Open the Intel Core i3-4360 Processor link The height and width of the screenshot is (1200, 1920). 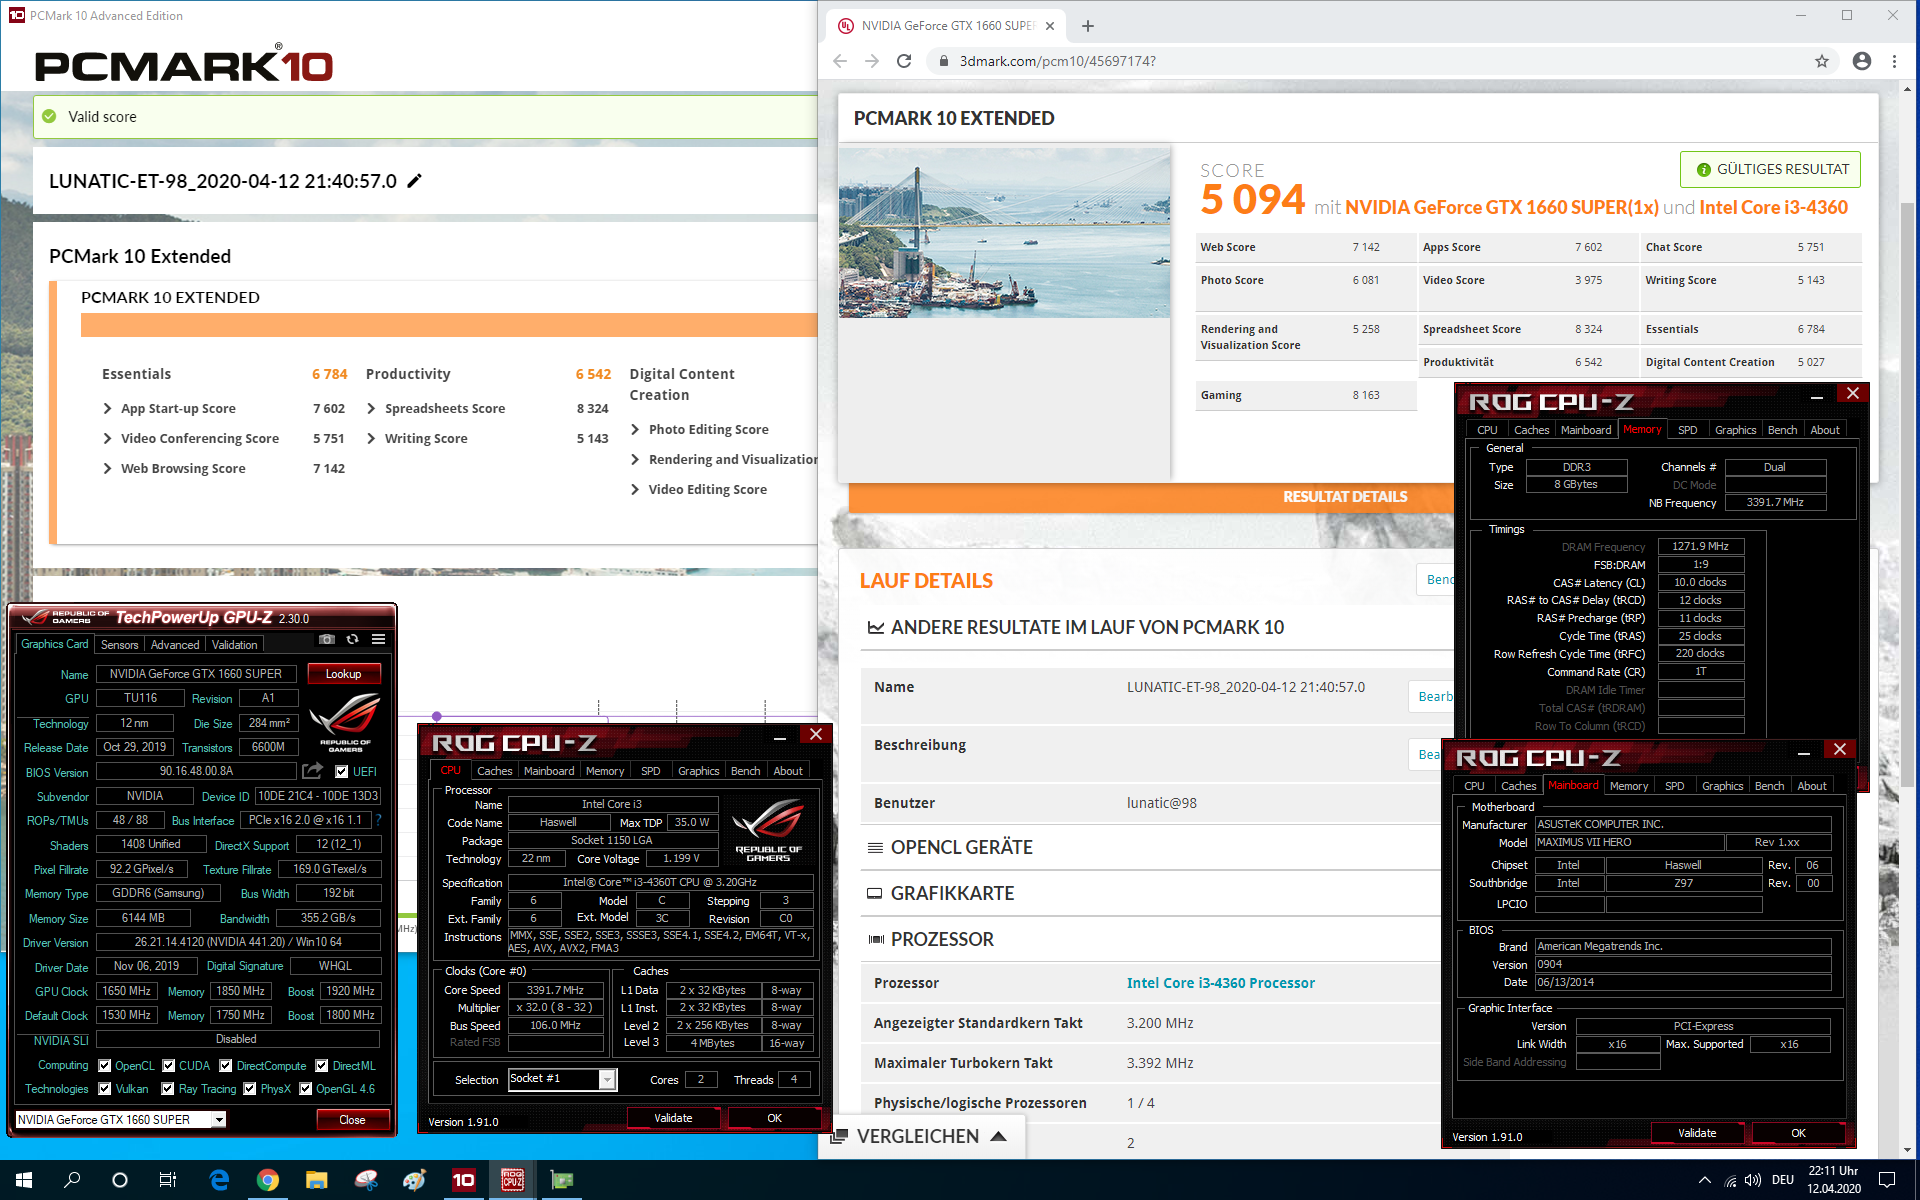(x=1220, y=983)
